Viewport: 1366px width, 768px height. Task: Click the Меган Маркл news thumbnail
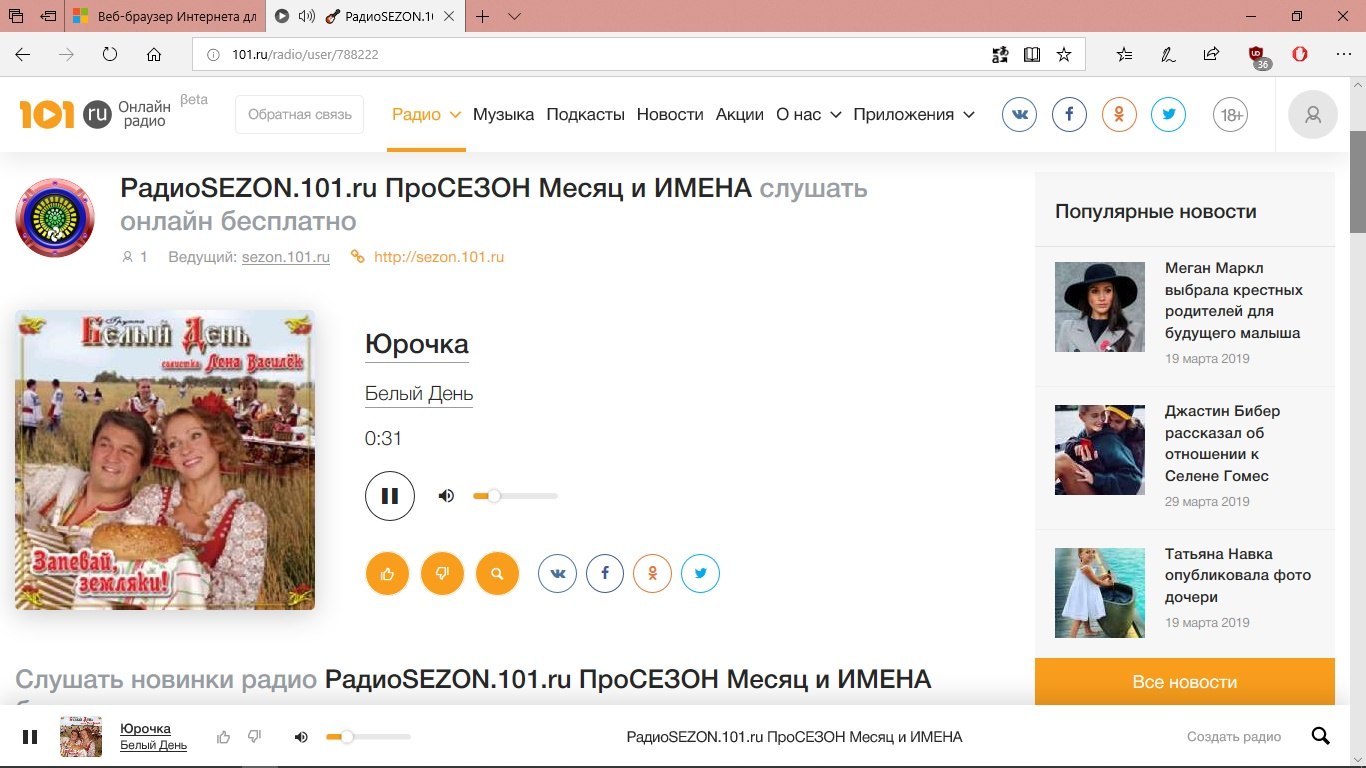coord(1100,307)
